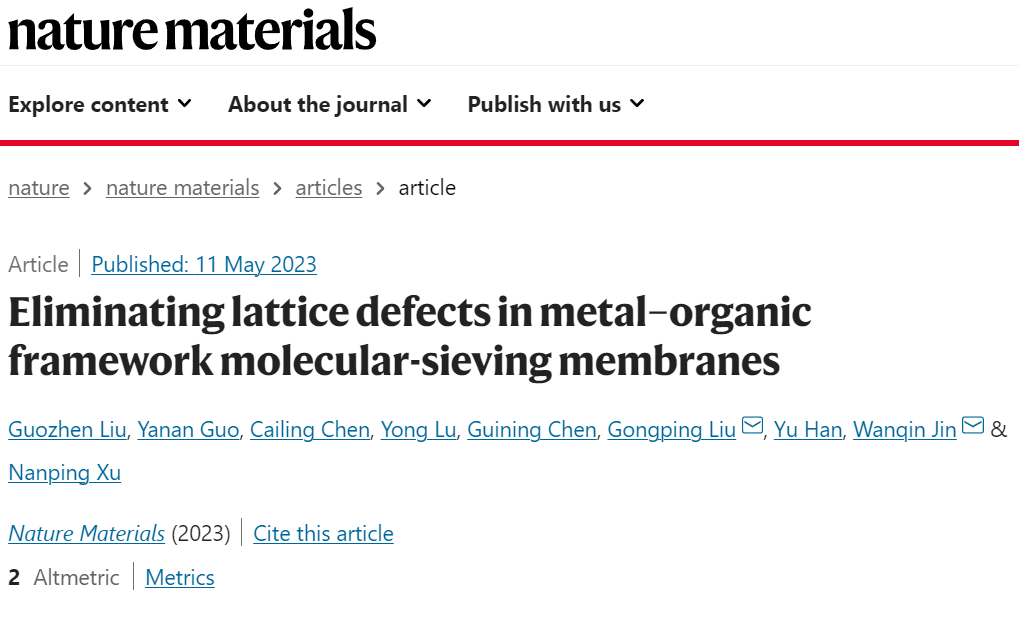
Task: Click the email icon beside Wanqin Jin
Action: [x=973, y=426]
